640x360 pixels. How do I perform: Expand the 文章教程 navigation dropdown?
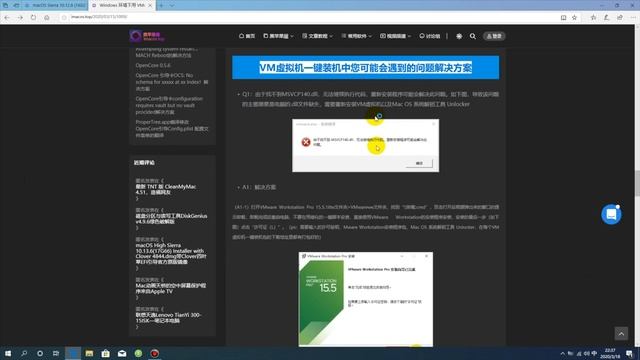(x=317, y=36)
